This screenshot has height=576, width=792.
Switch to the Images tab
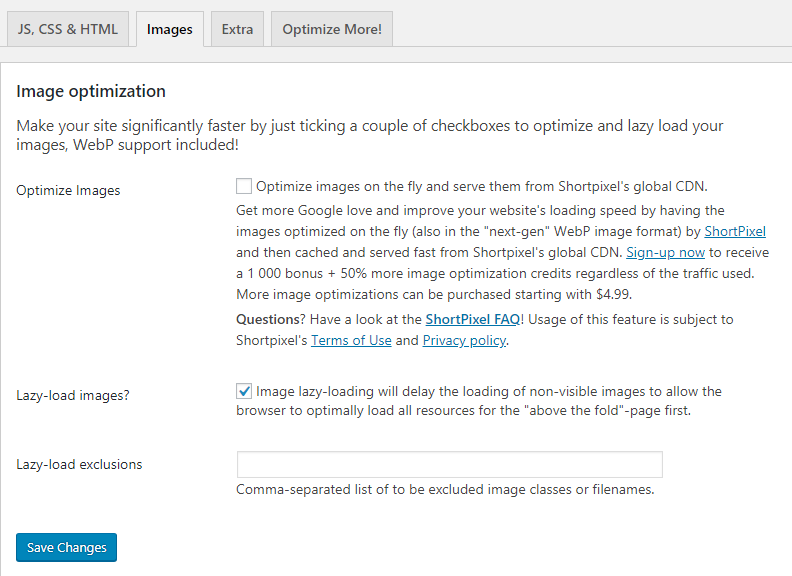point(170,29)
